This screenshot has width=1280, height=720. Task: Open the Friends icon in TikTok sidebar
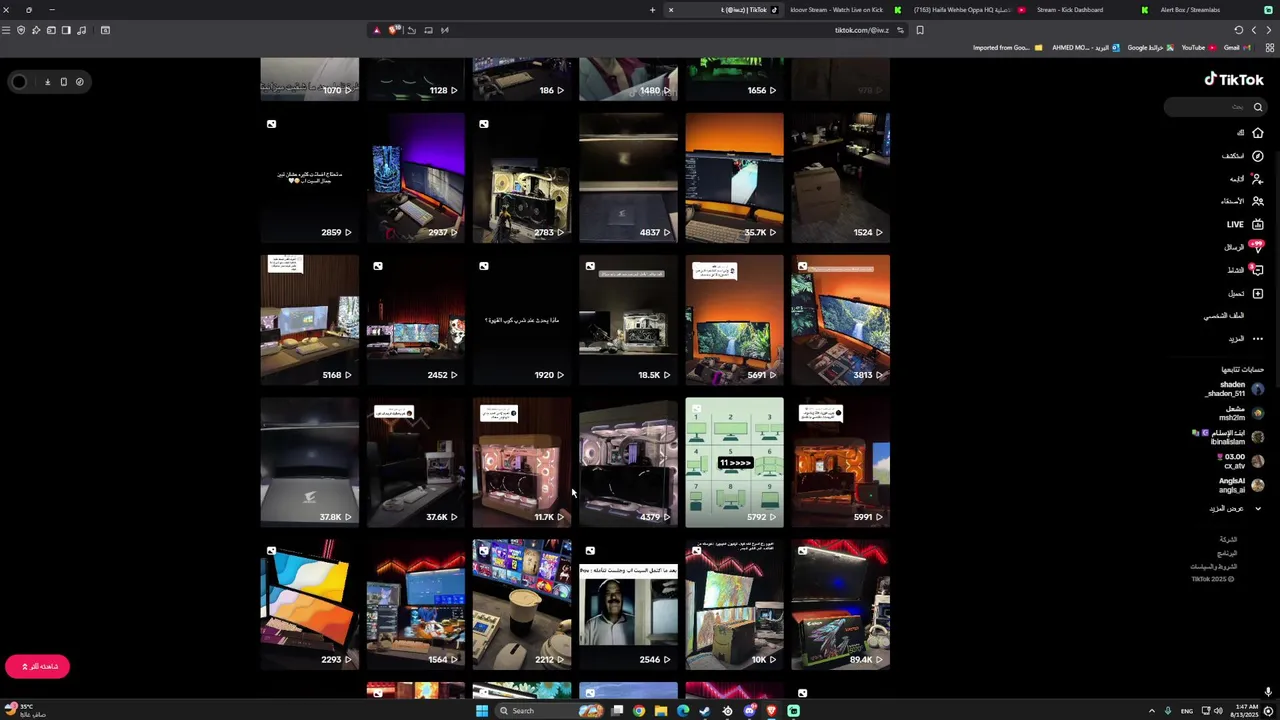tap(1258, 201)
